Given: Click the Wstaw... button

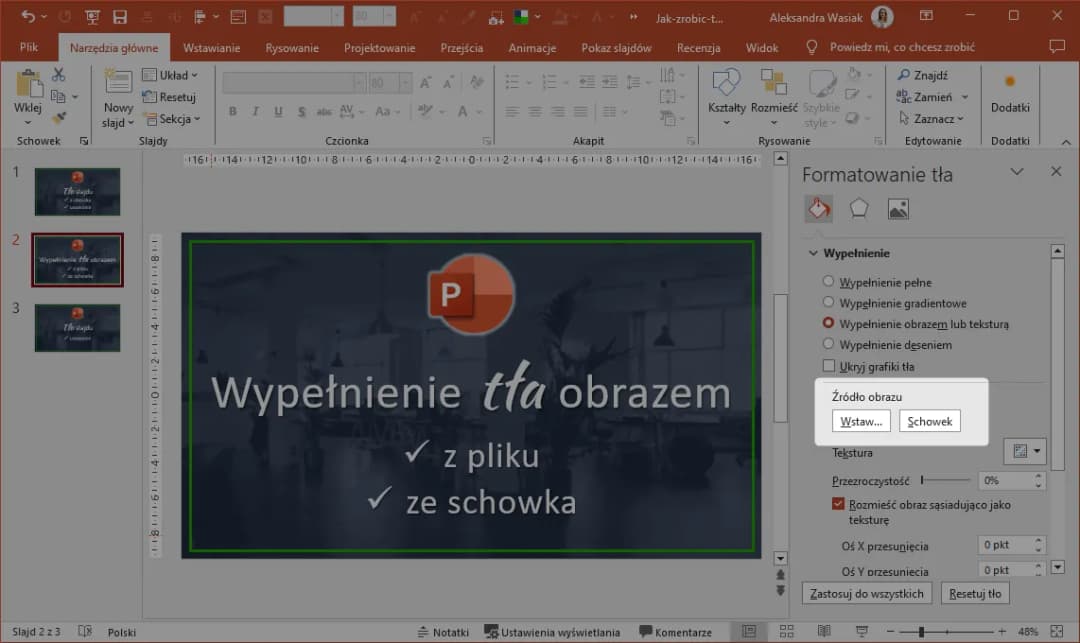Looking at the screenshot, I should point(861,421).
